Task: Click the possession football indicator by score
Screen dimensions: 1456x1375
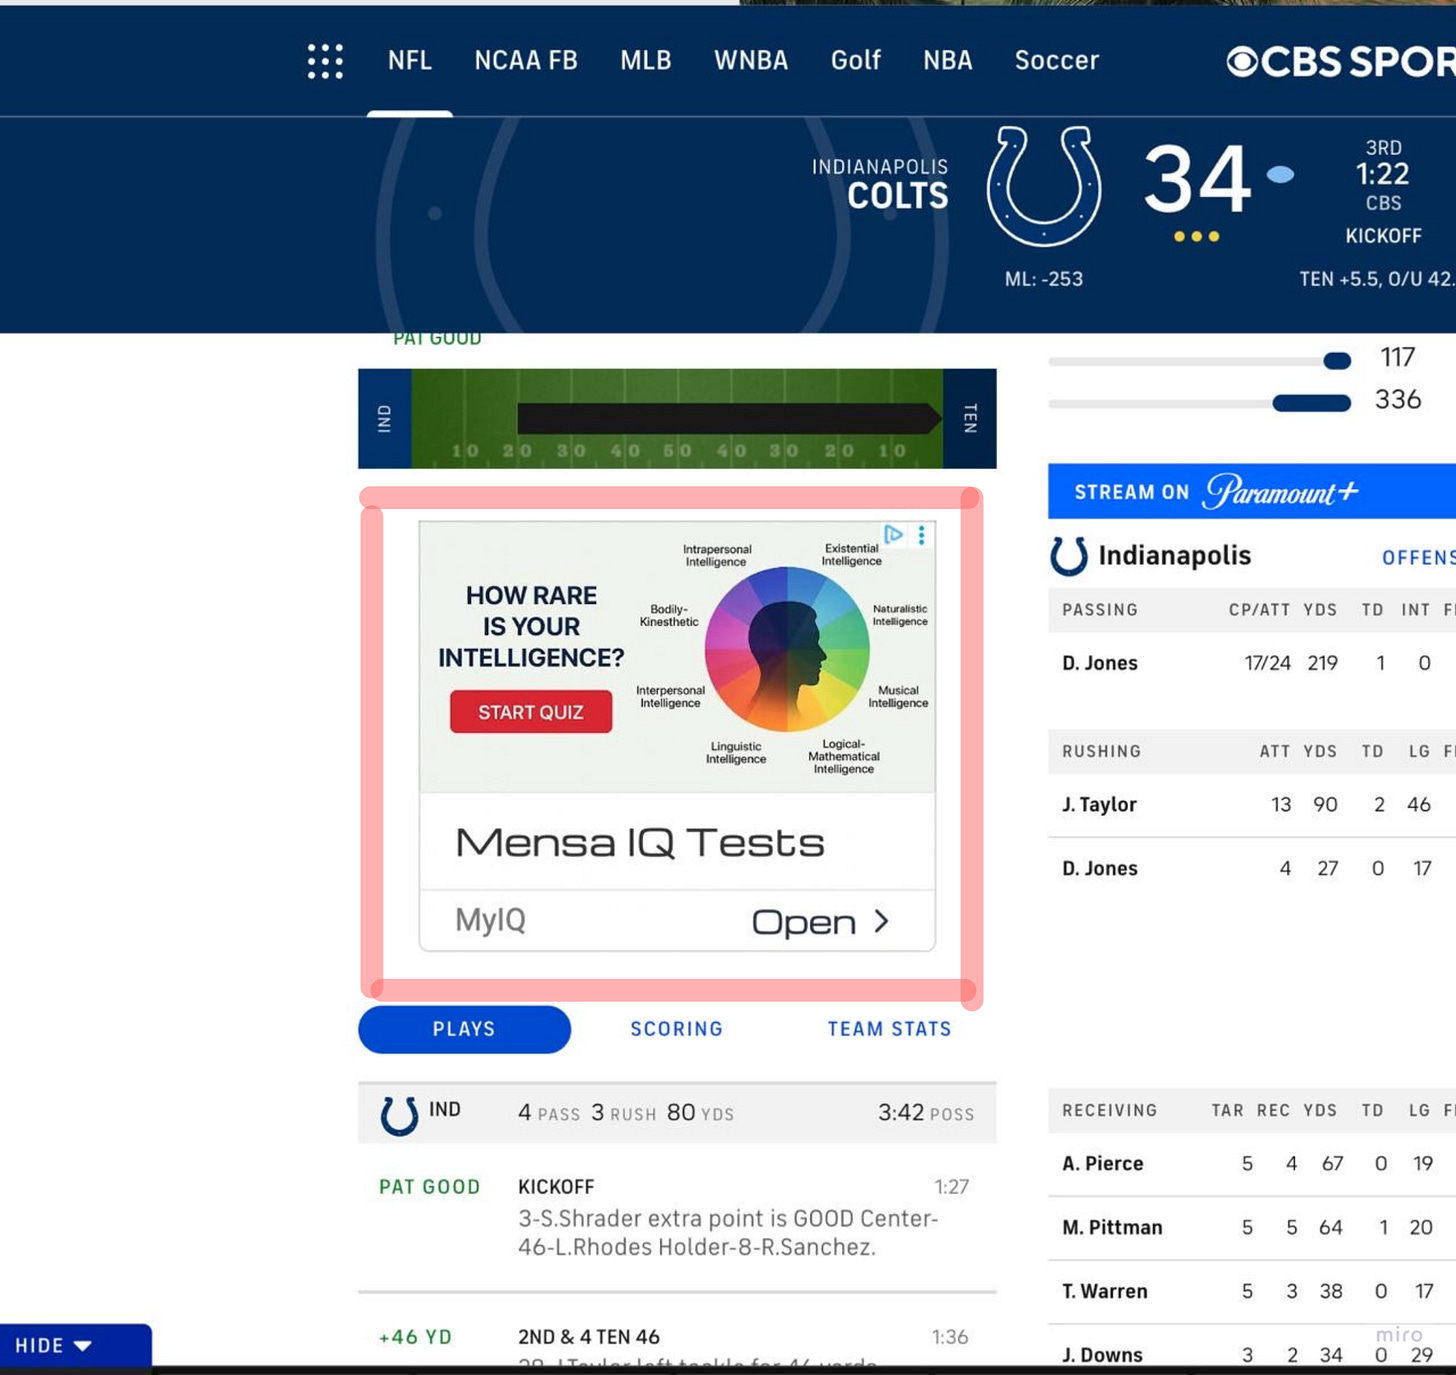Action: [x=1280, y=175]
